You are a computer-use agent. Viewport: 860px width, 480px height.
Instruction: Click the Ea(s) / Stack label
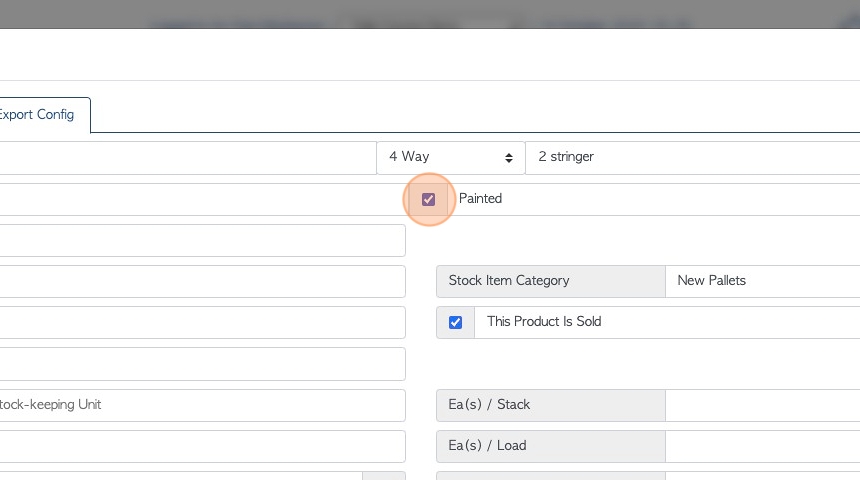pos(551,405)
